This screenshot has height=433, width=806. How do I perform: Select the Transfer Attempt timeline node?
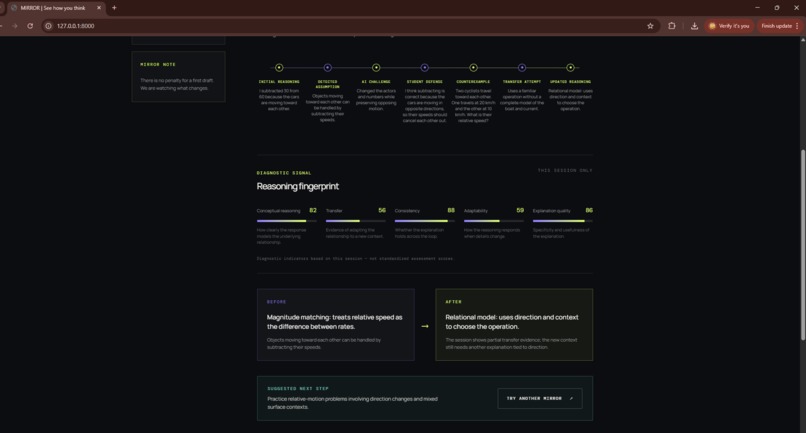522,67
